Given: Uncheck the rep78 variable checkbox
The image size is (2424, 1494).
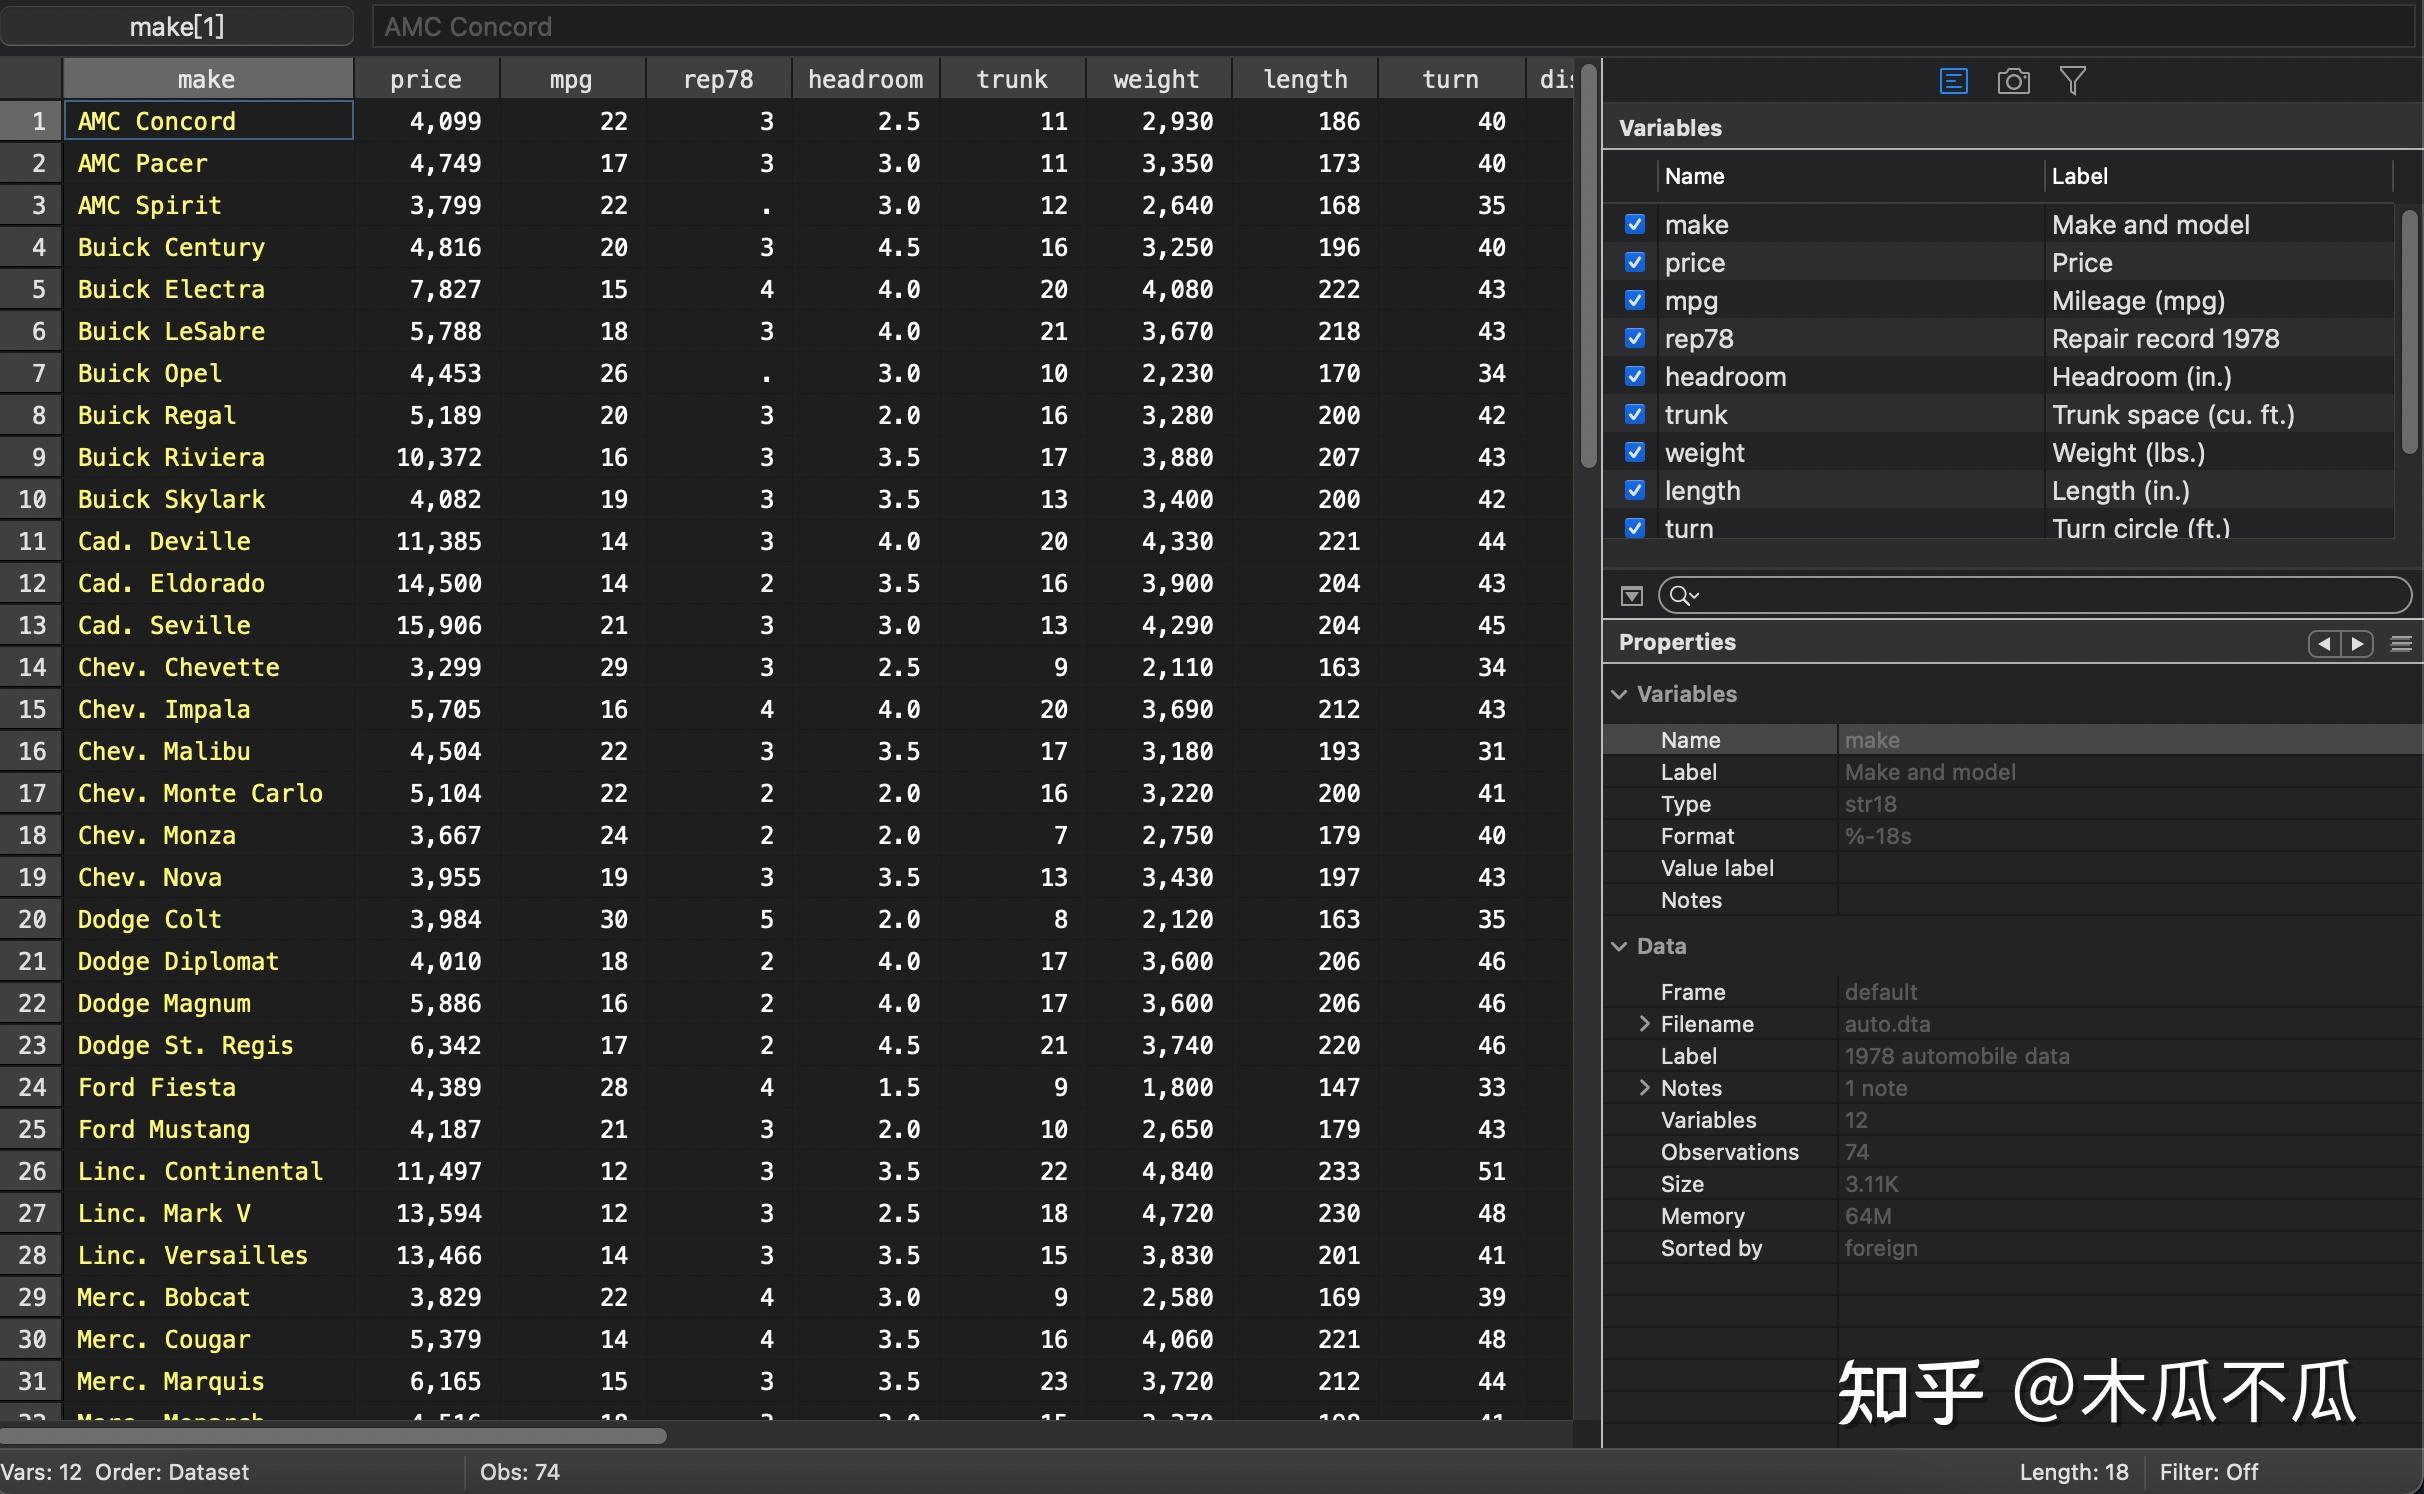Looking at the screenshot, I should pos(1635,338).
